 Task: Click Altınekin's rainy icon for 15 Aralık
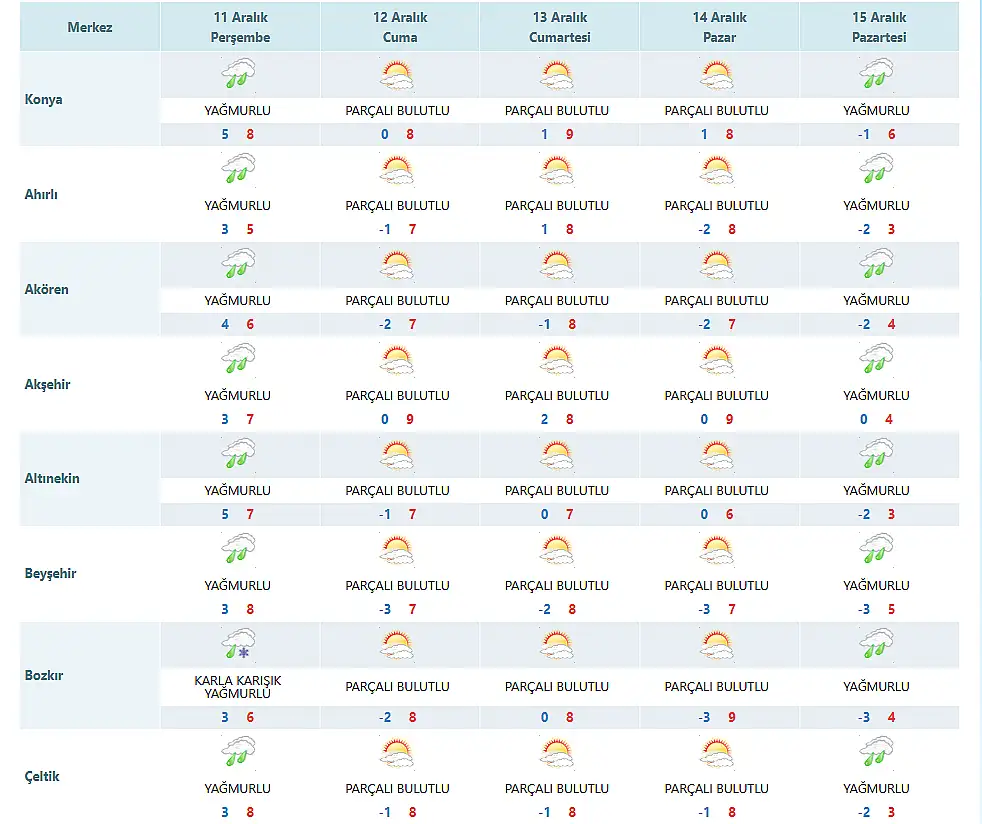877,456
